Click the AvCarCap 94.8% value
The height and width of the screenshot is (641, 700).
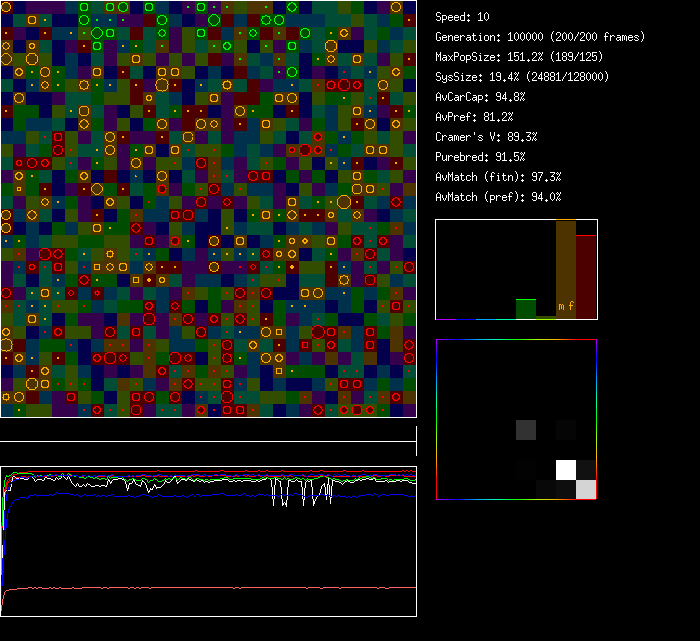pos(480,97)
